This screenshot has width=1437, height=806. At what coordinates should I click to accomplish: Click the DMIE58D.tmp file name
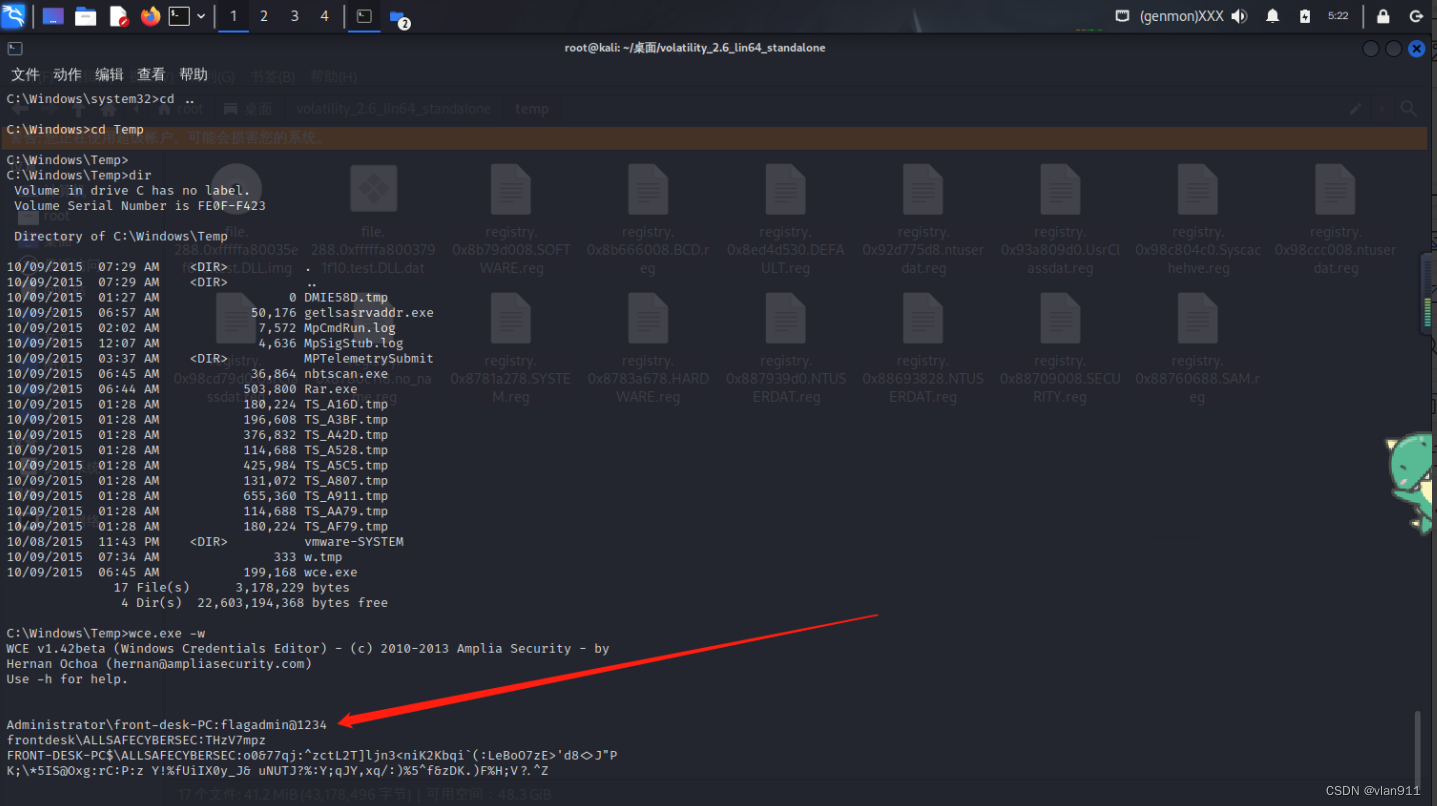[346, 297]
